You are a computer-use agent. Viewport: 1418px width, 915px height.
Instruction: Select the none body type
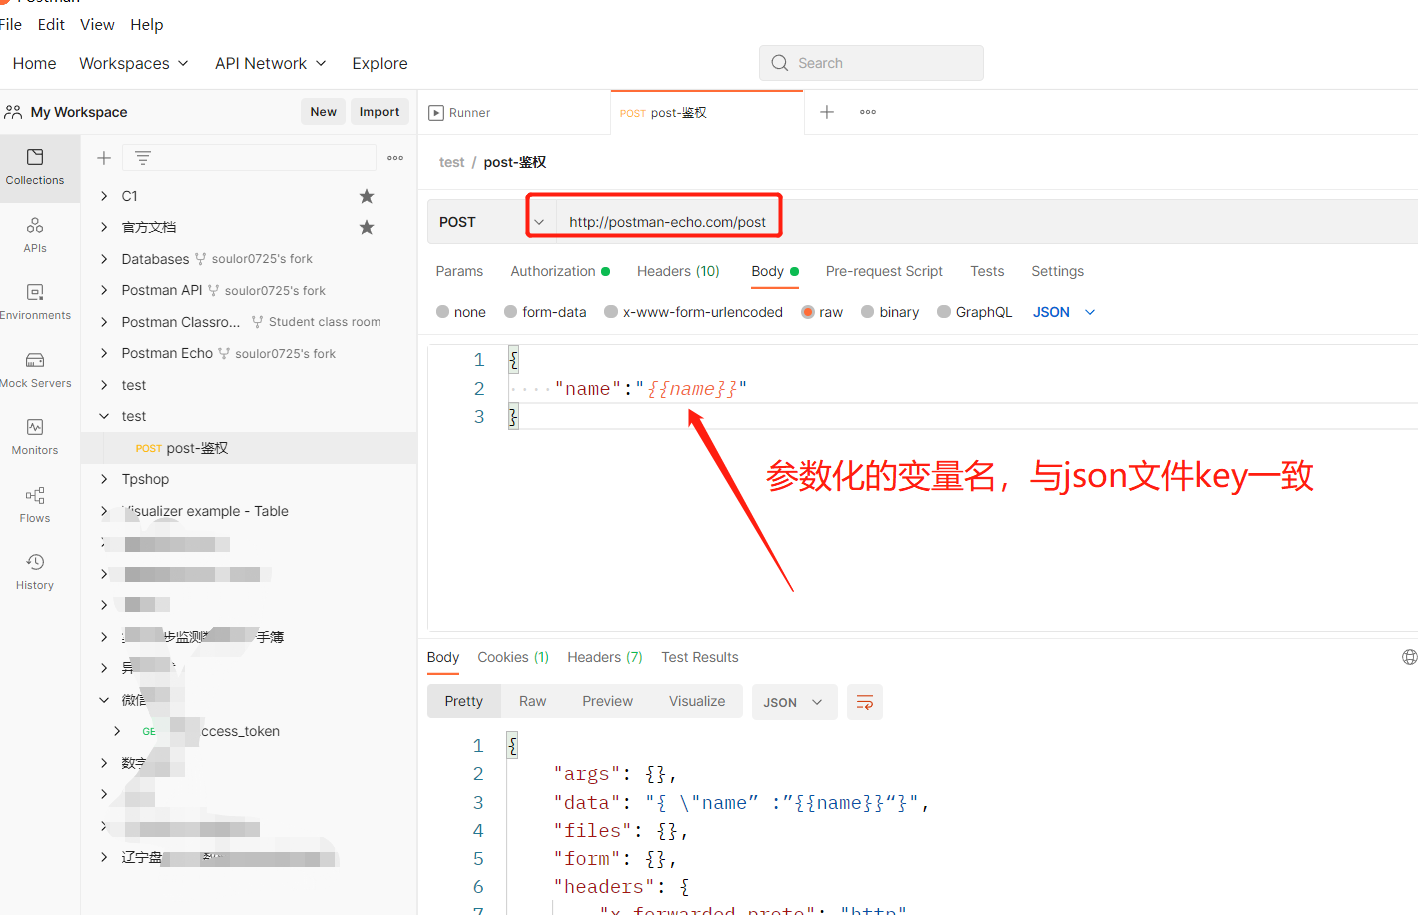(461, 312)
